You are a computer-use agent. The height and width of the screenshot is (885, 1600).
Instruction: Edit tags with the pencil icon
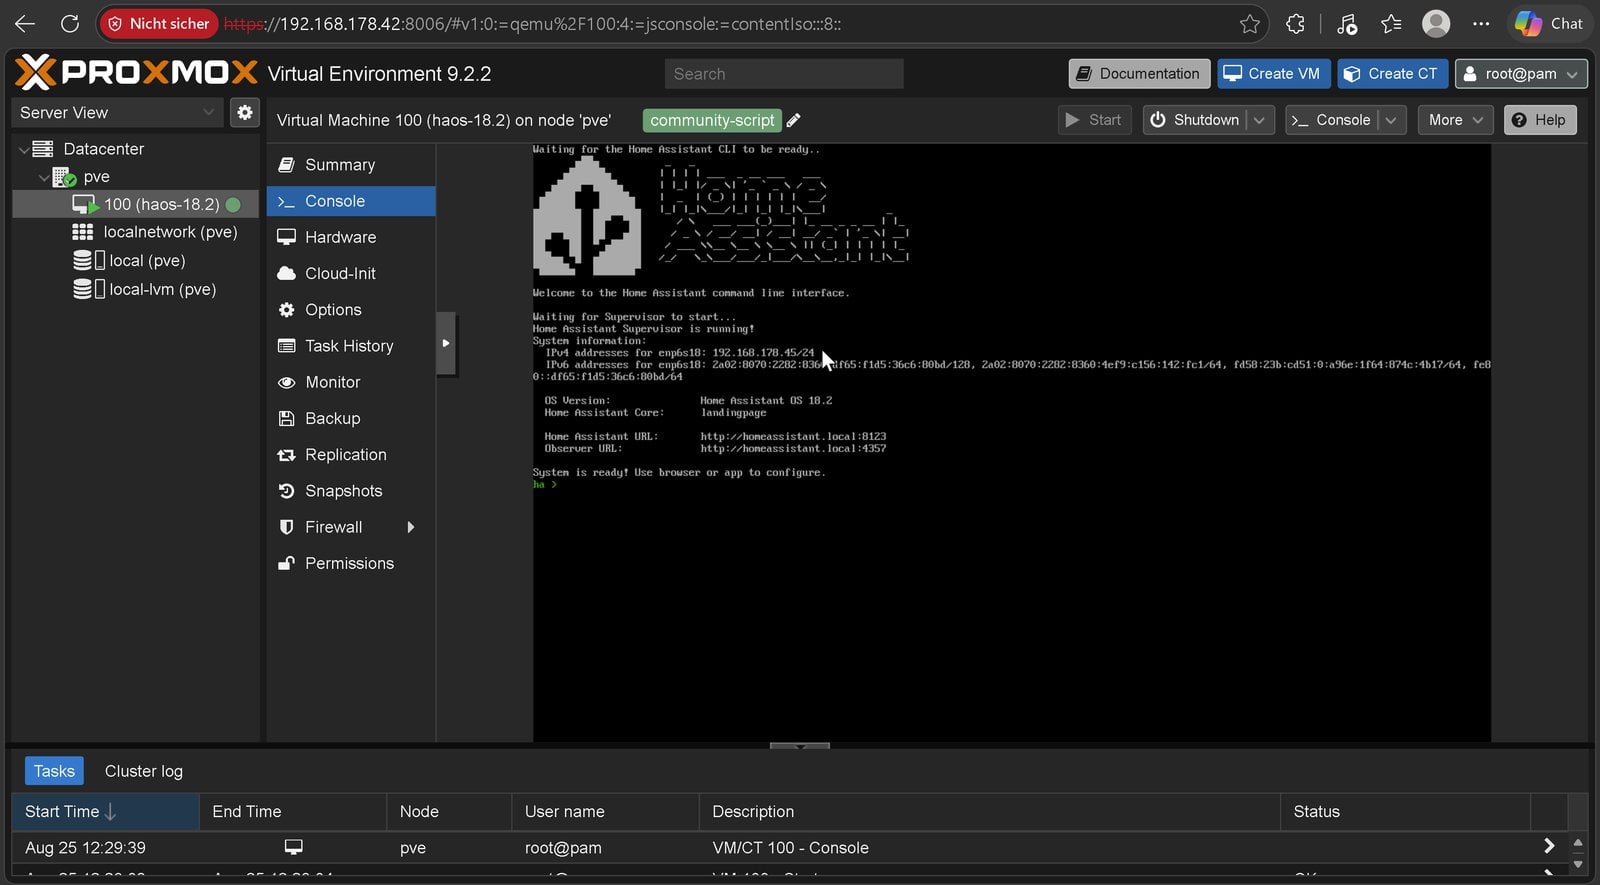(794, 120)
